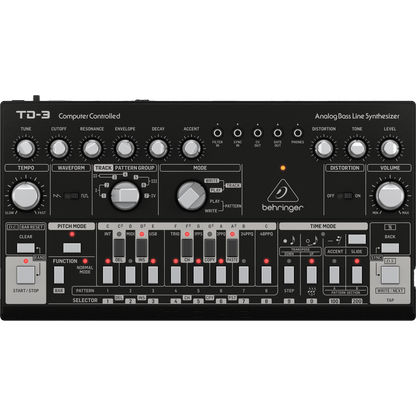Click the DECAY knob
416x416 pixels.
158,148
